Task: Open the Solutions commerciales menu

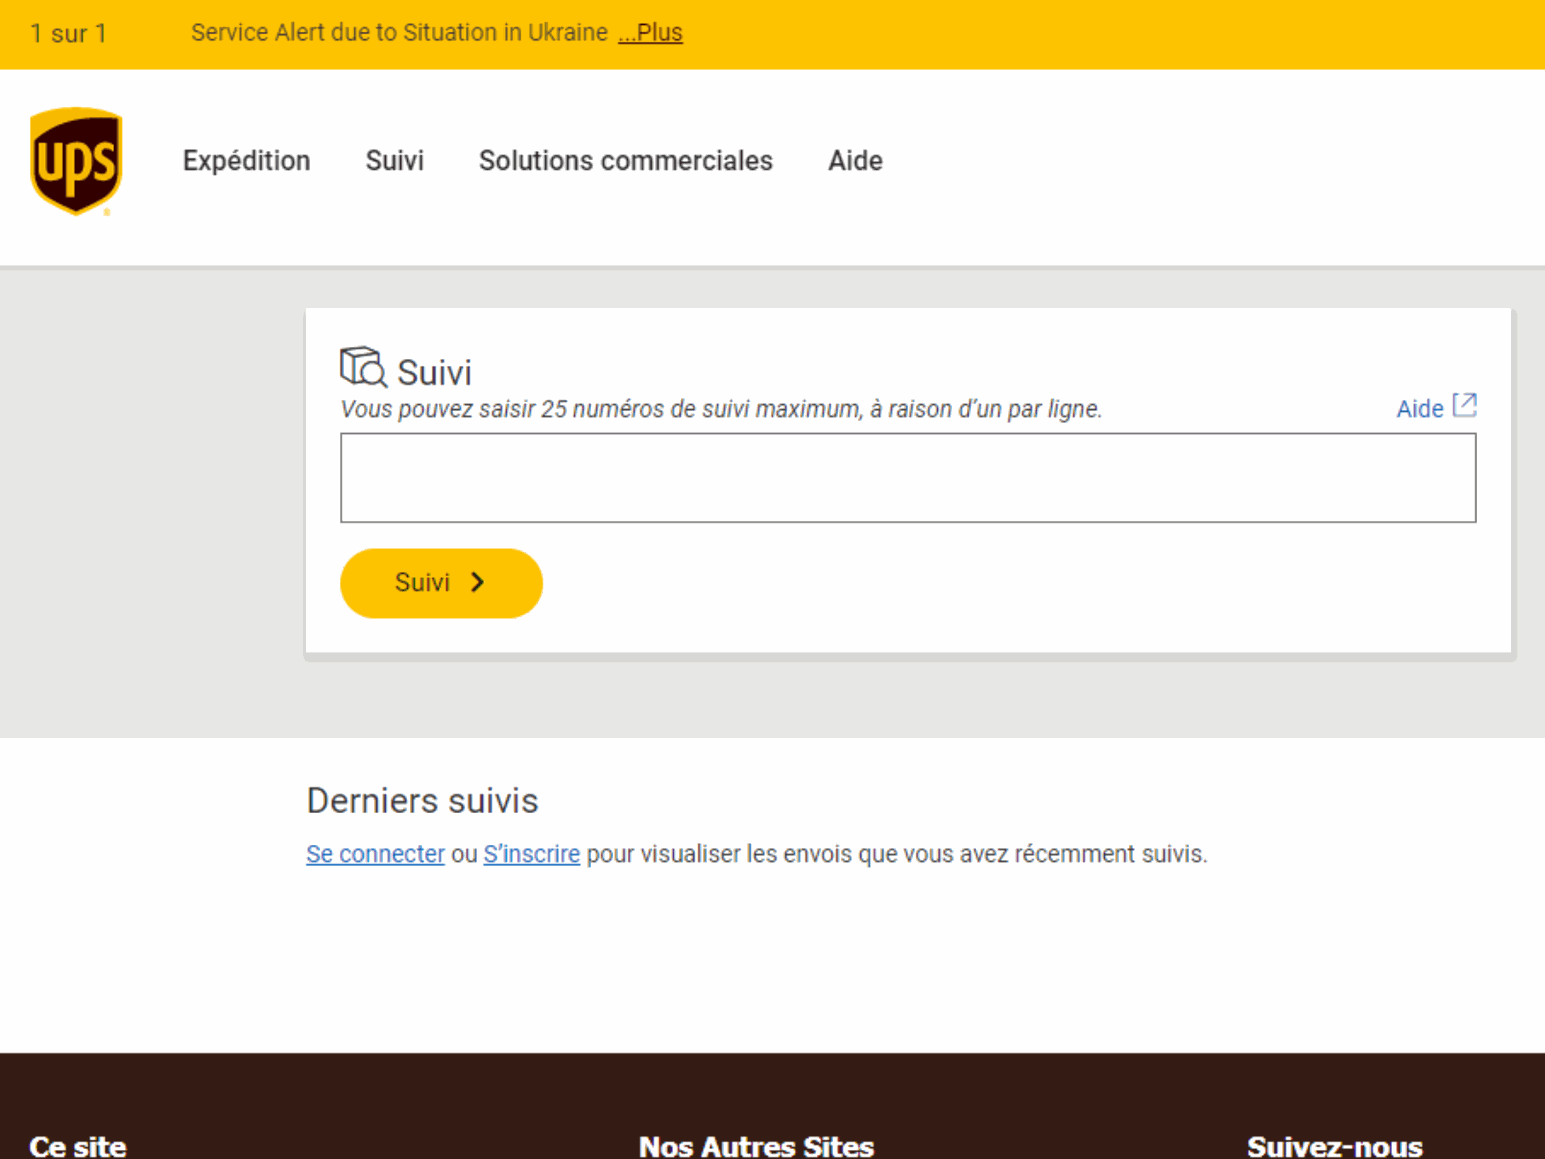Action: [626, 161]
